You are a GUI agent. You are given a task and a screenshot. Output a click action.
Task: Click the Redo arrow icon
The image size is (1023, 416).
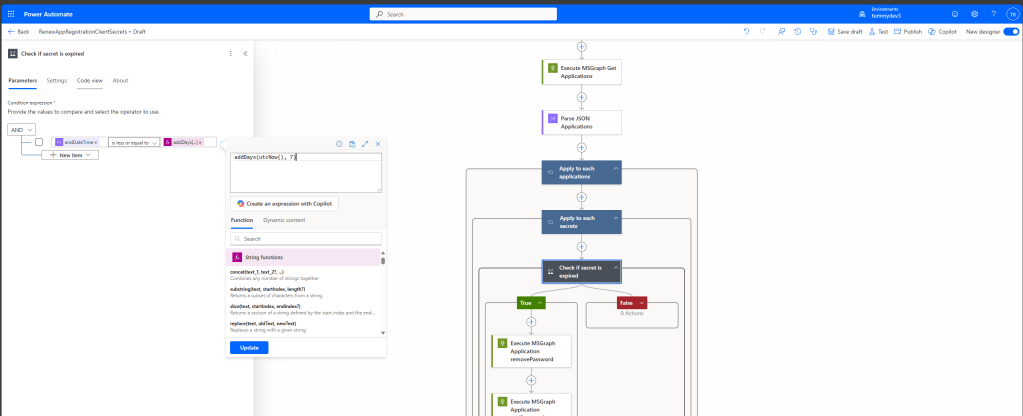coord(763,31)
